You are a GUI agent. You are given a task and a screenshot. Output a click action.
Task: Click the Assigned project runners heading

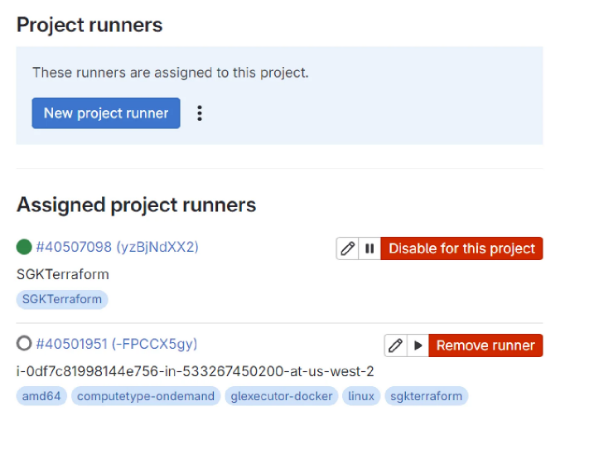(x=136, y=205)
